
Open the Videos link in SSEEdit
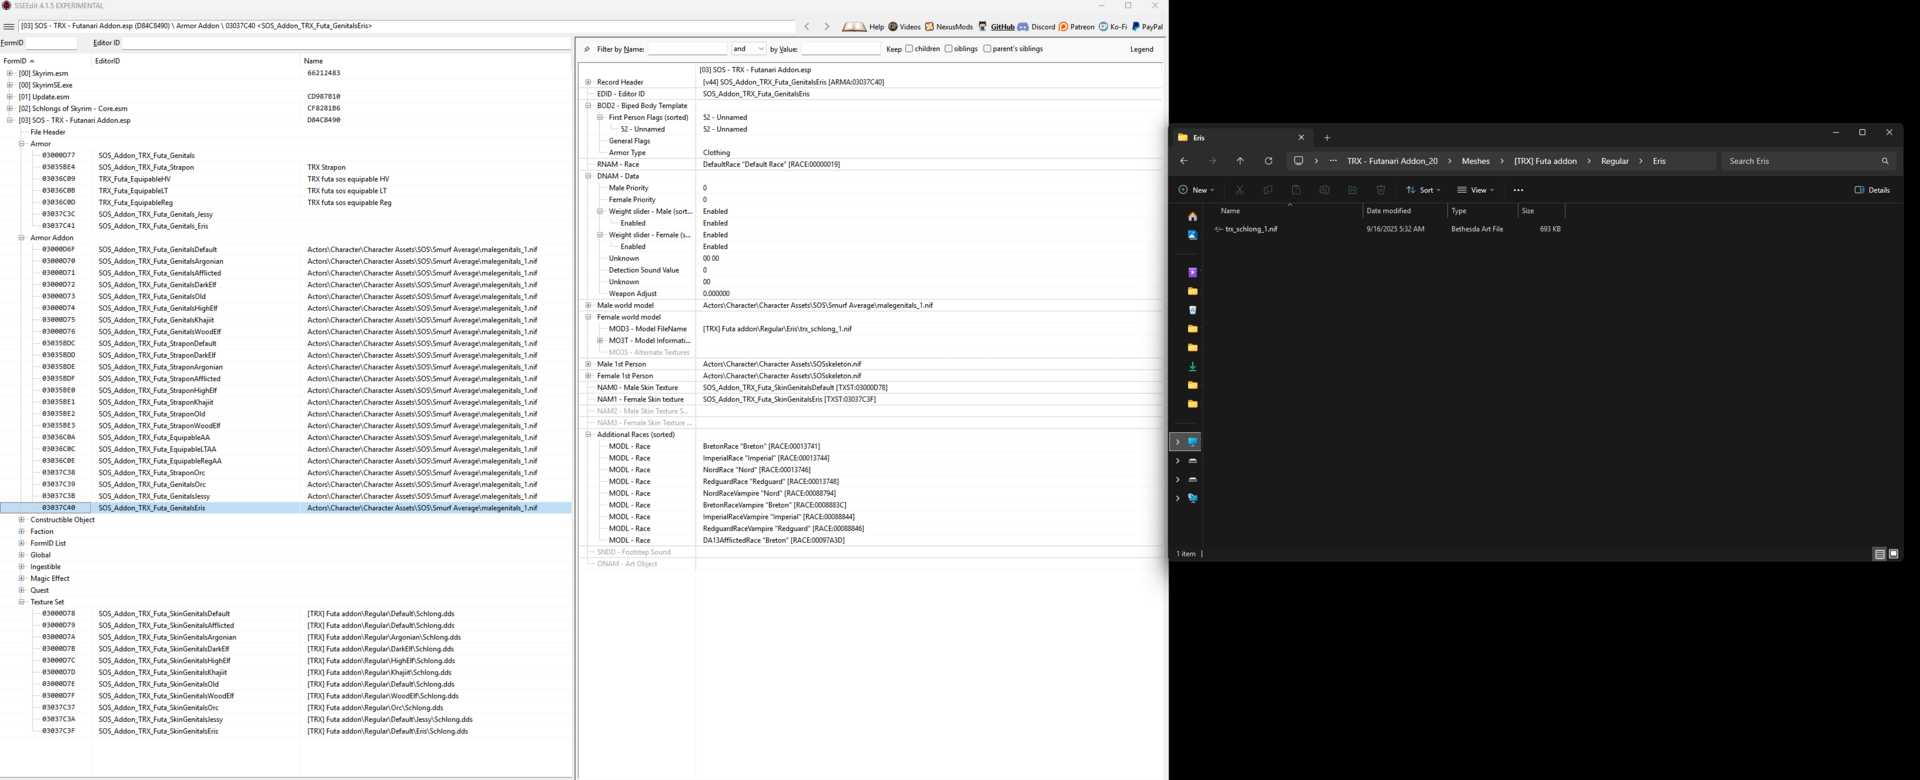(x=904, y=27)
